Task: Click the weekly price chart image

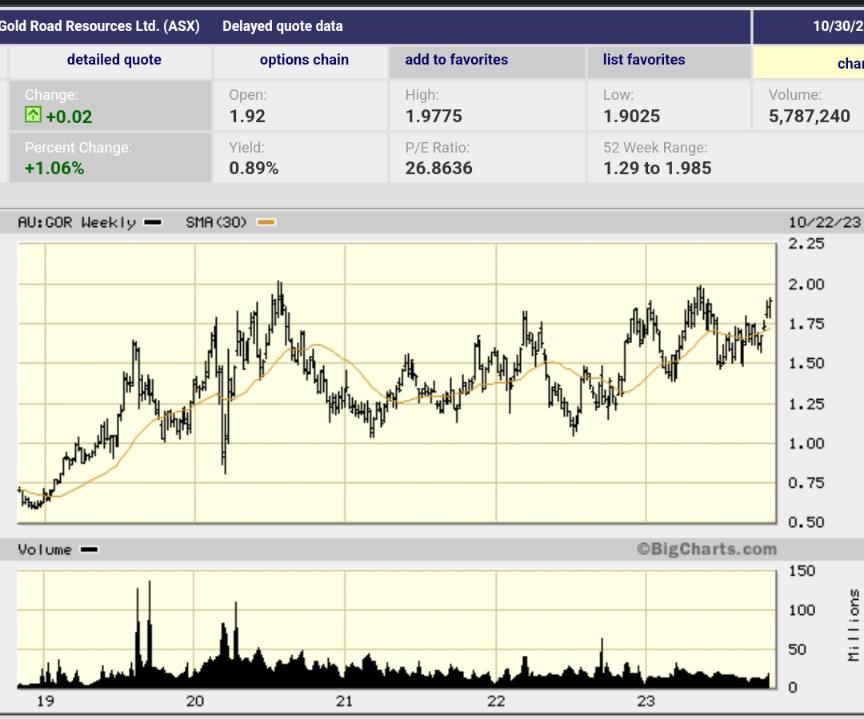Action: click(x=397, y=383)
